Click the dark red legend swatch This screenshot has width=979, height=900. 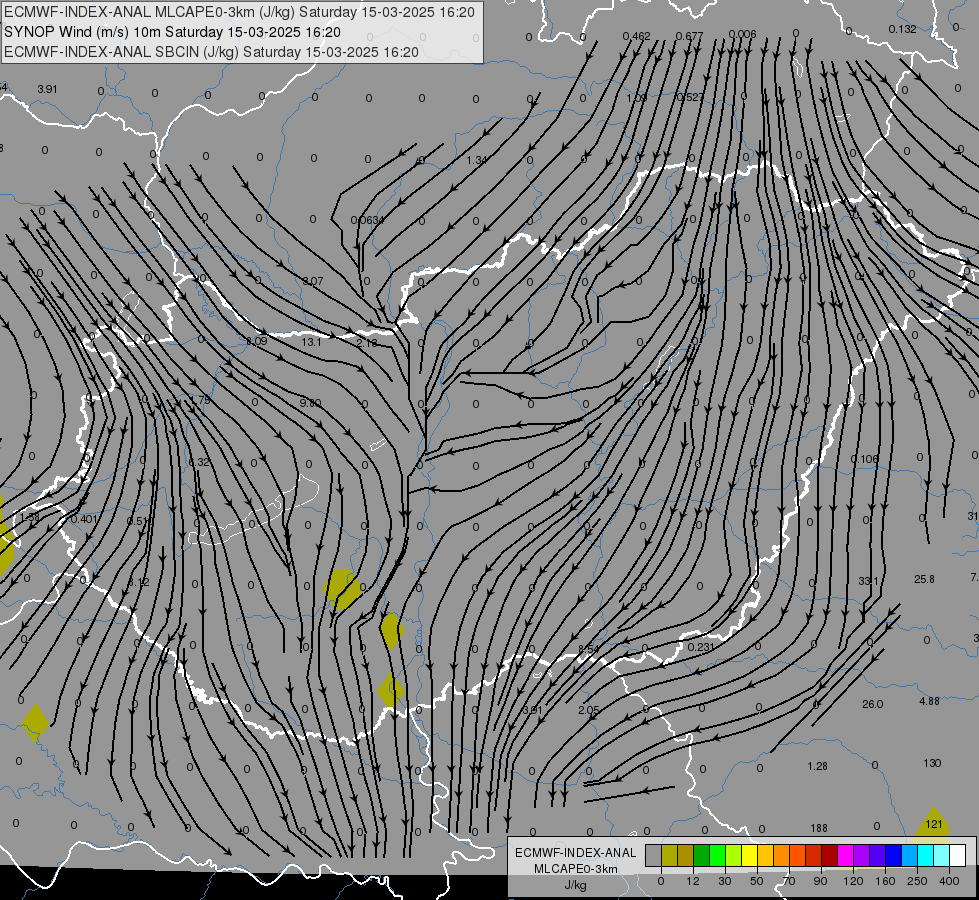830,855
